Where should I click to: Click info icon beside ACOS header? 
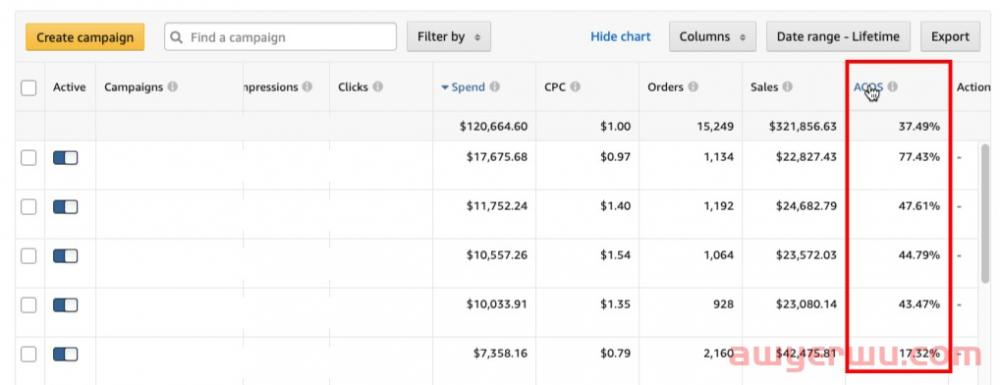click(x=892, y=87)
